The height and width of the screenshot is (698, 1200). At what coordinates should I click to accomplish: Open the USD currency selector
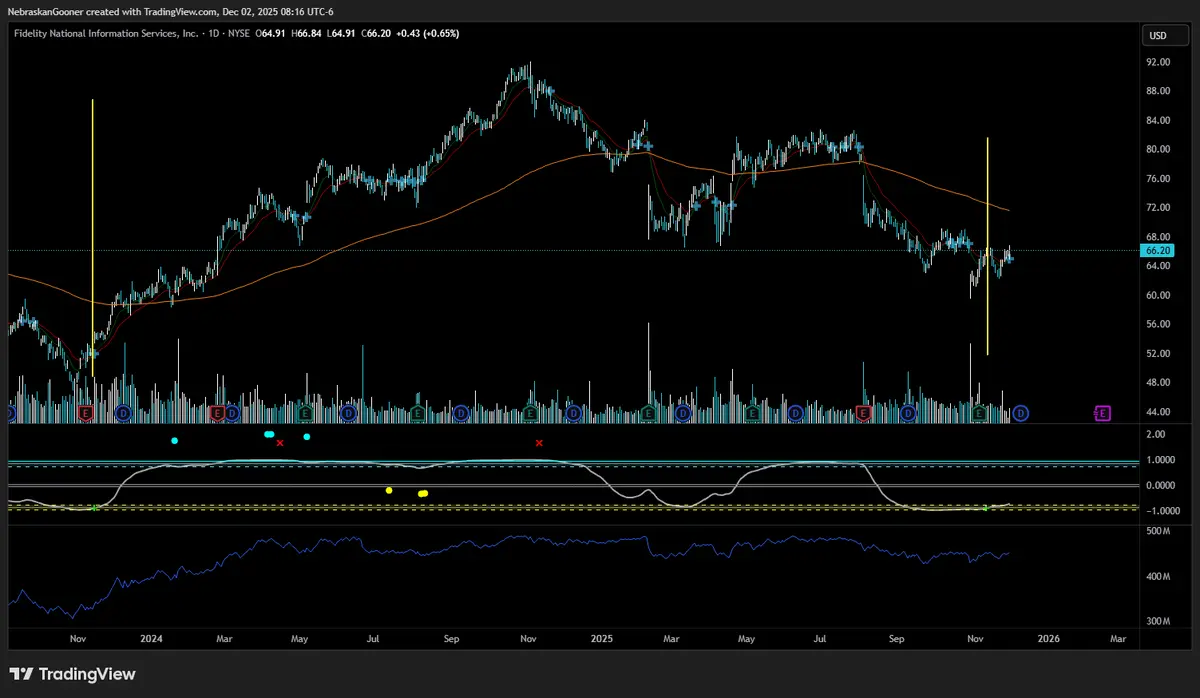click(1158, 36)
